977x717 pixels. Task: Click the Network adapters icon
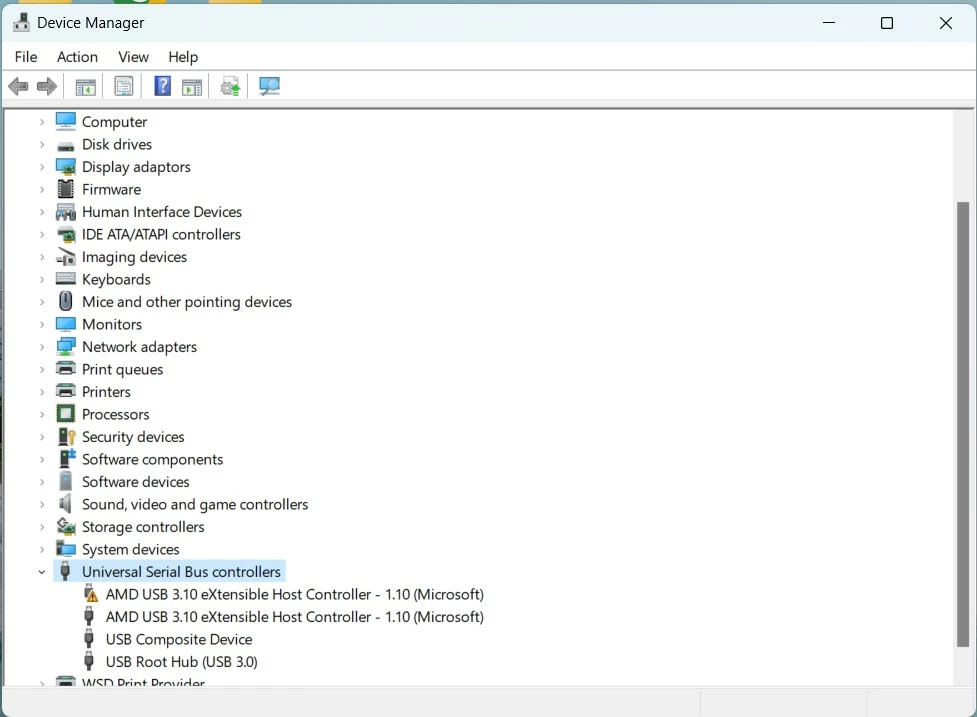65,347
